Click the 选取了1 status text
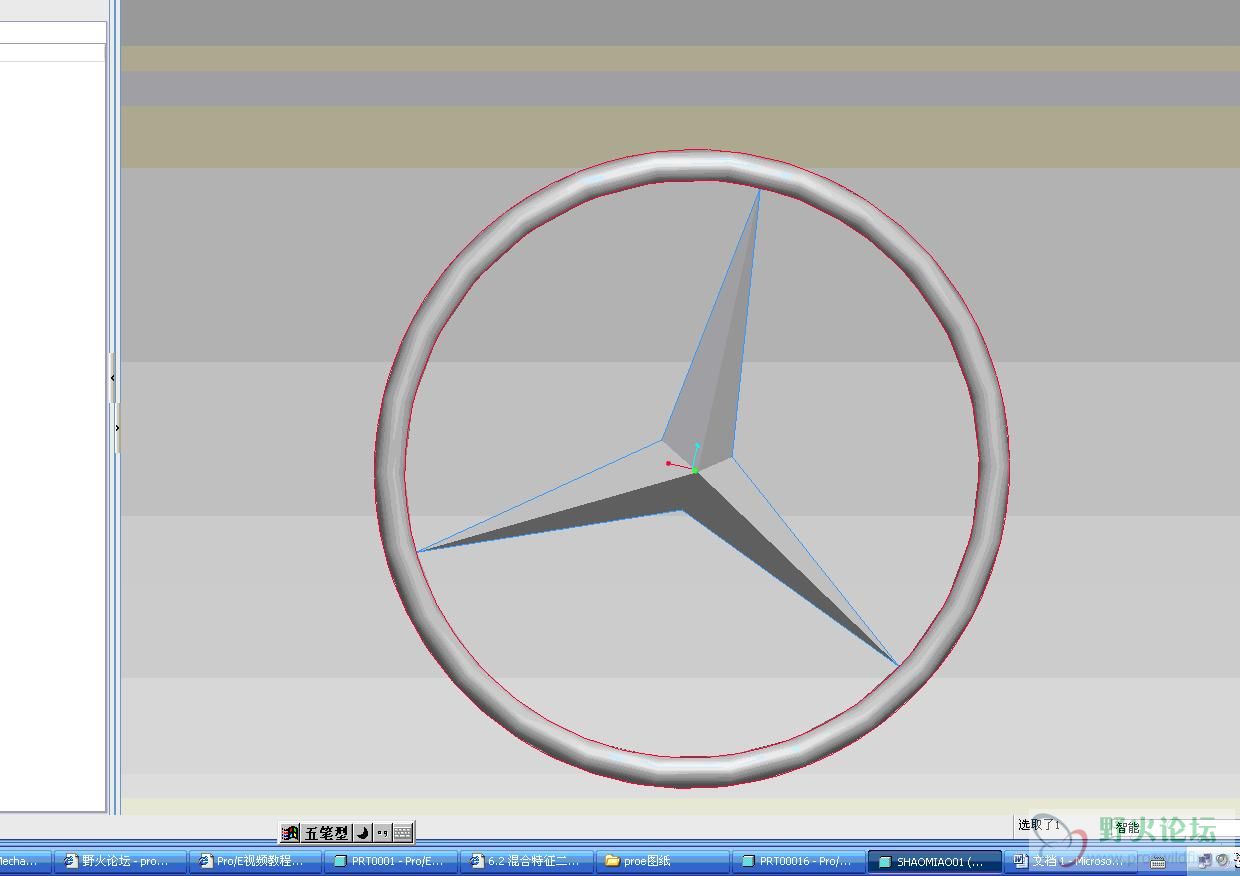Screen dimensions: 1240x876 [x=1038, y=825]
